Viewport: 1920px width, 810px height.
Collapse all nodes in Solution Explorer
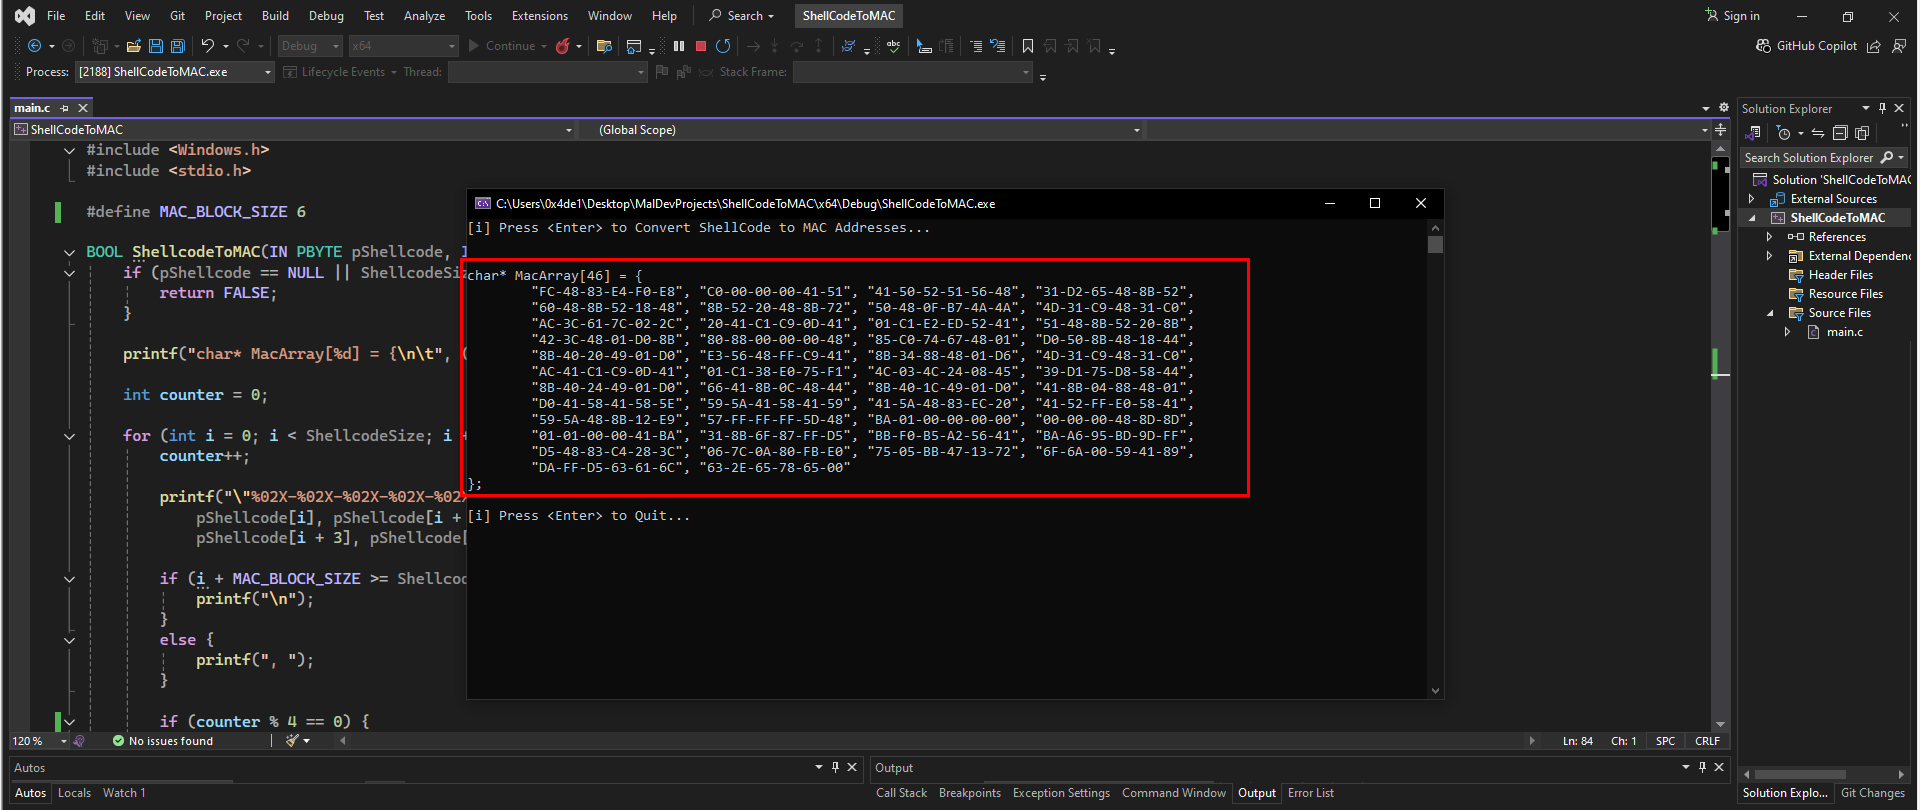coord(1840,133)
